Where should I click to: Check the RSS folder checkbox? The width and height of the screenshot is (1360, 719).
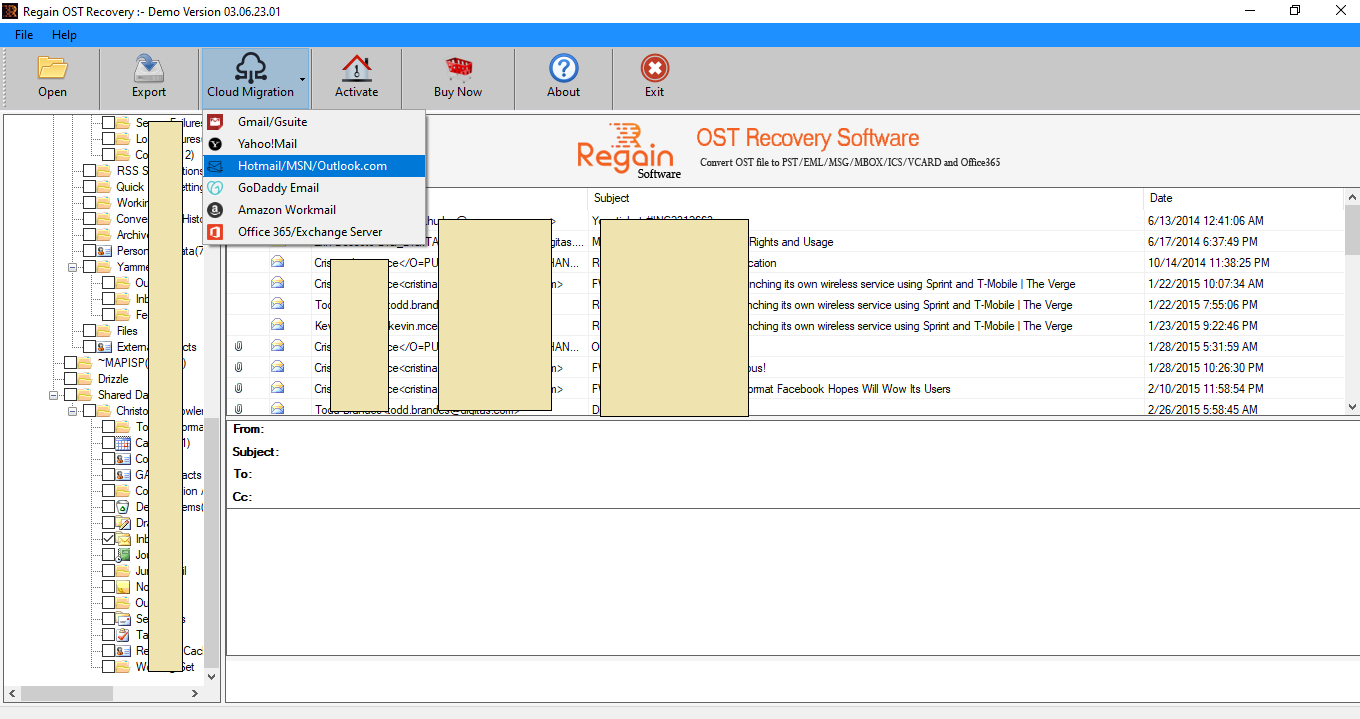pos(90,171)
